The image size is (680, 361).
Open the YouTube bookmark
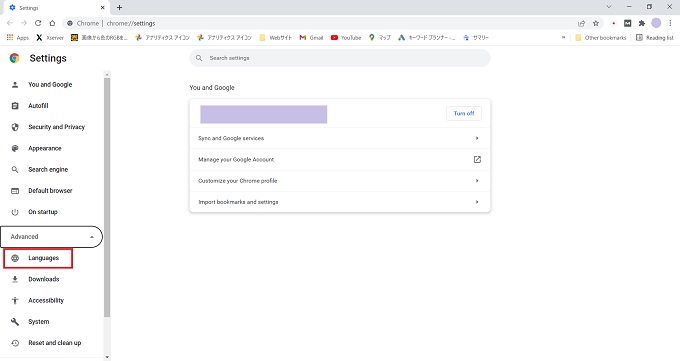[346, 38]
